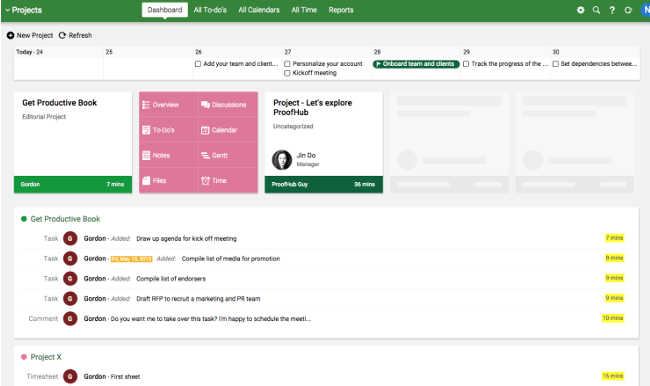This screenshot has width=650, height=386.
Task: Click the Today - 24 calendar column
Action: pos(58,63)
